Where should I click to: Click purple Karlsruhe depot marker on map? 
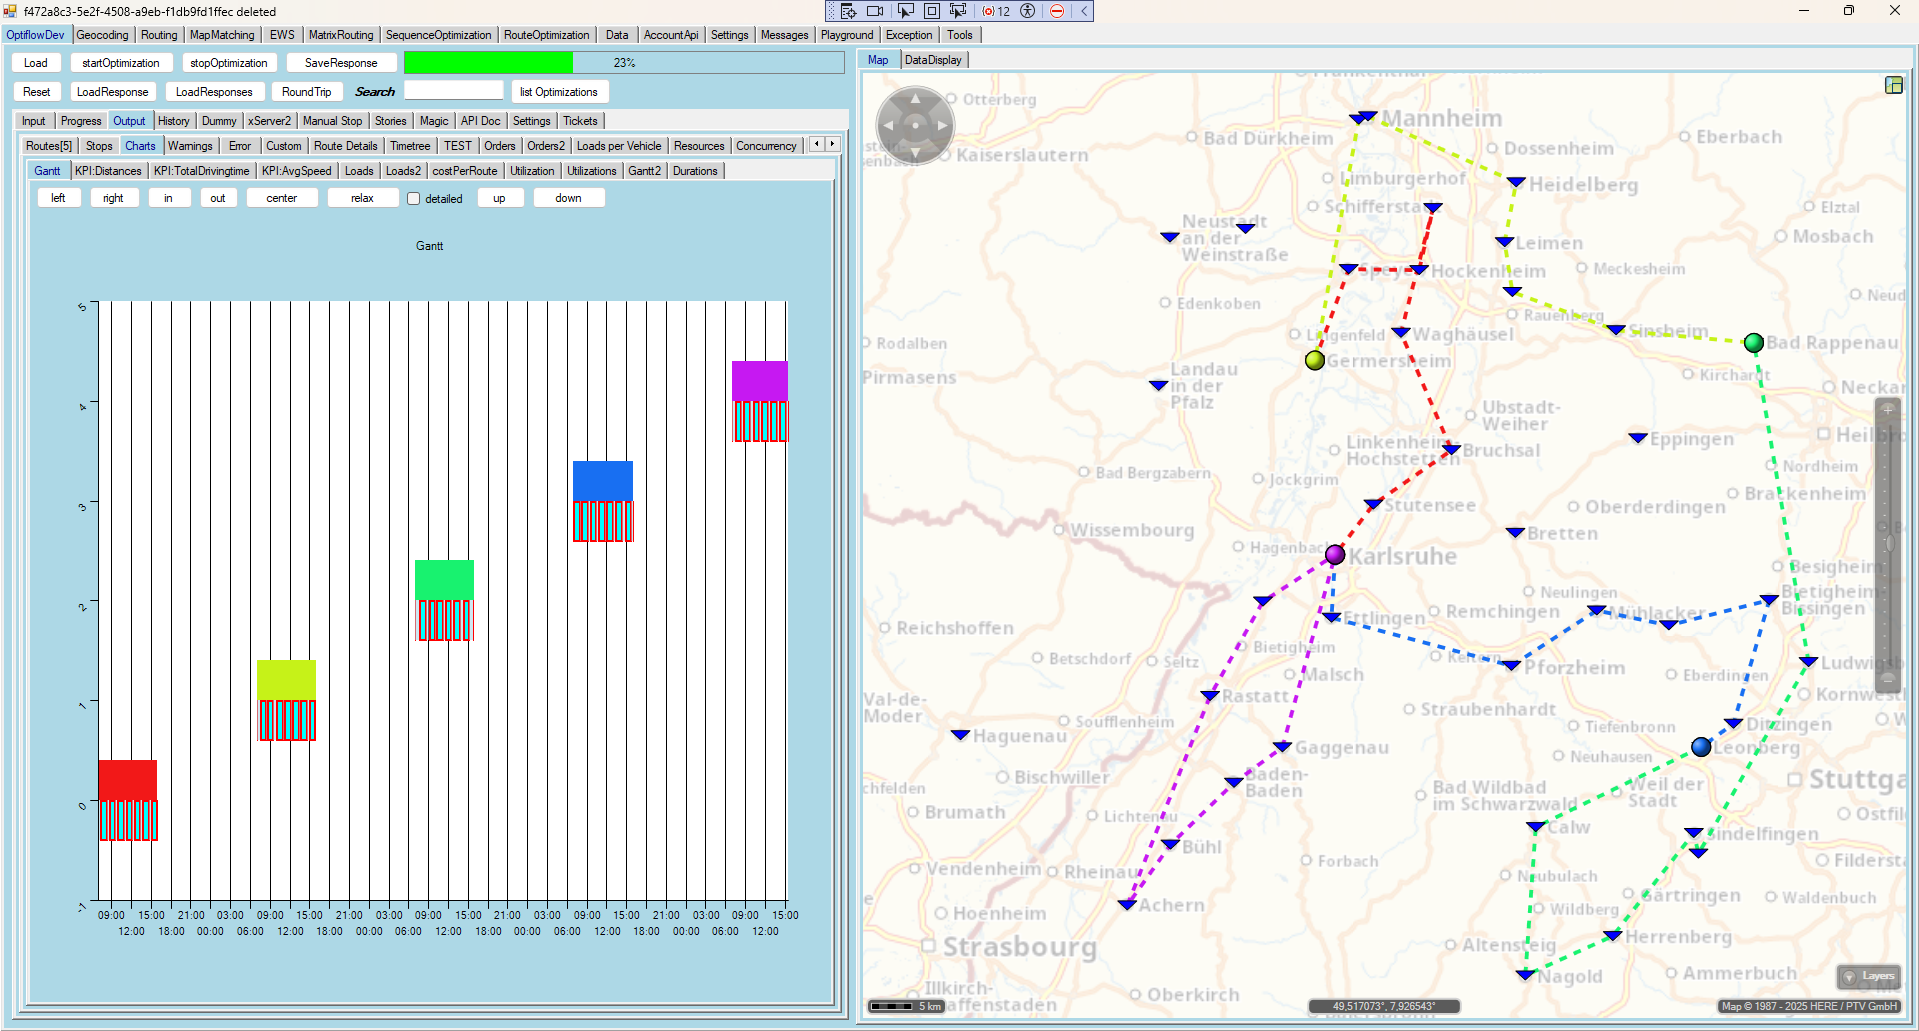click(x=1334, y=555)
